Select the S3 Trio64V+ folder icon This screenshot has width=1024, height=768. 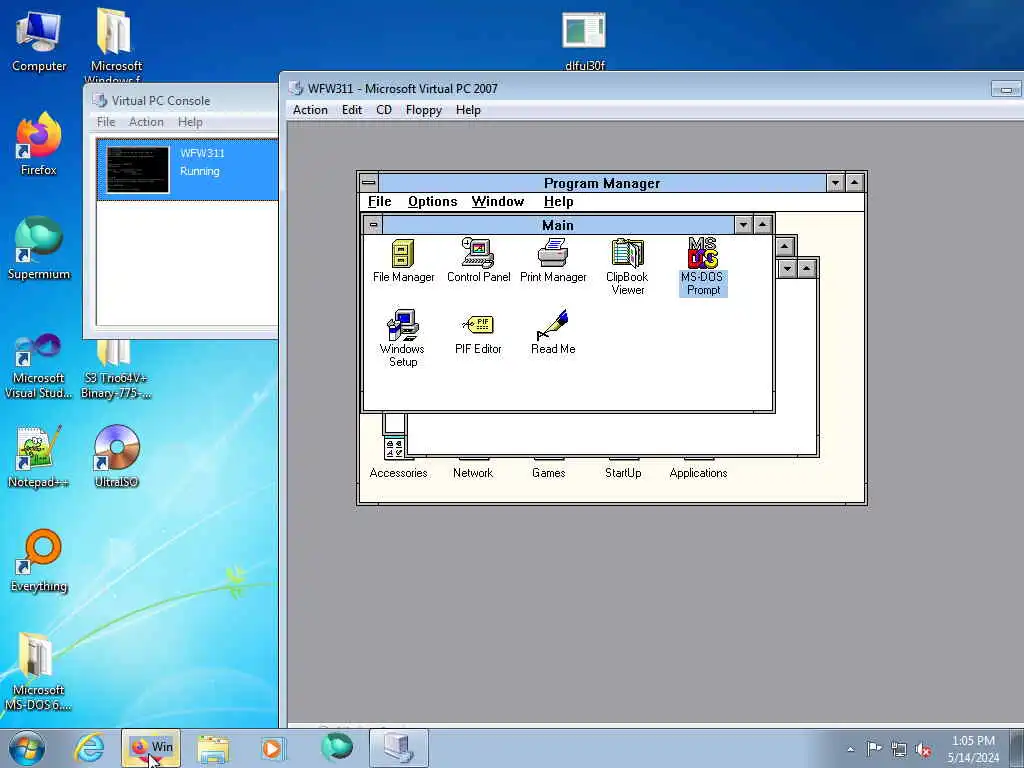[116, 370]
